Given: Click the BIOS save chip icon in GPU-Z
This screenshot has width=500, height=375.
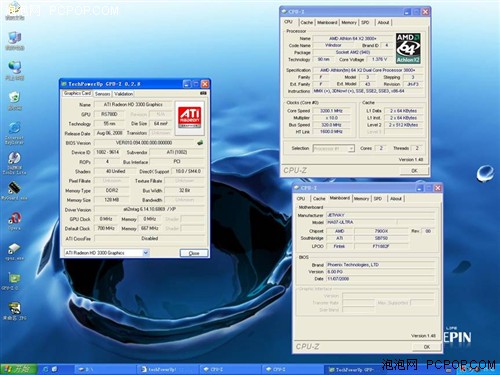Looking at the screenshot, I should coord(200,143).
